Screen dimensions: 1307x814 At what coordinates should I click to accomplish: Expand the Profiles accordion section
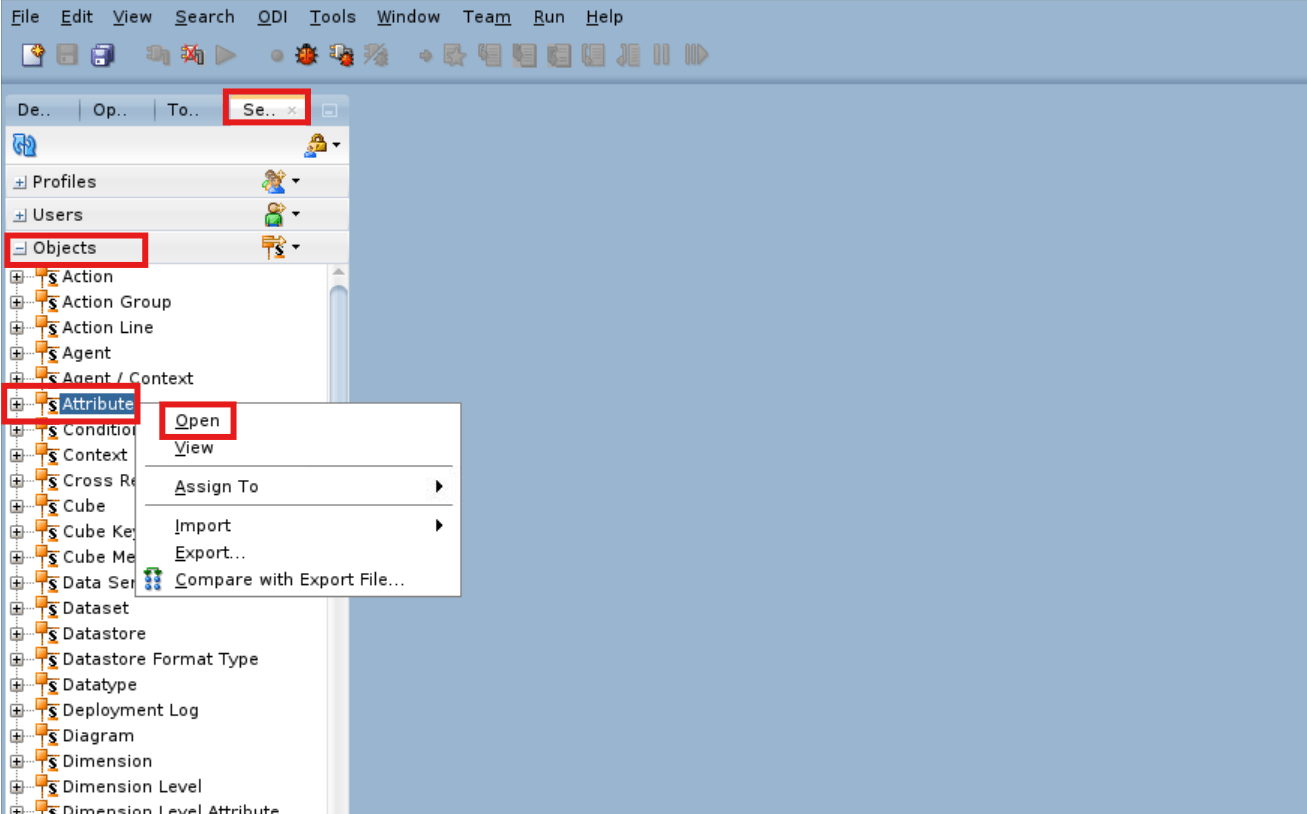(x=19, y=181)
